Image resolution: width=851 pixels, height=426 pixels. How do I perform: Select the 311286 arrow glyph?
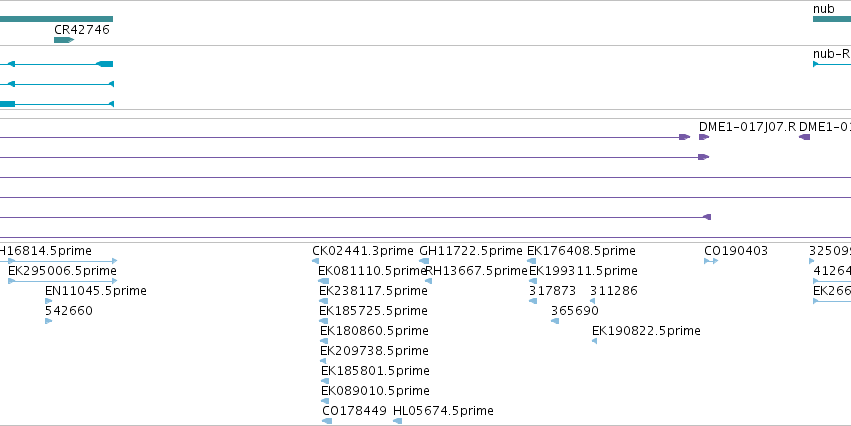tap(592, 301)
